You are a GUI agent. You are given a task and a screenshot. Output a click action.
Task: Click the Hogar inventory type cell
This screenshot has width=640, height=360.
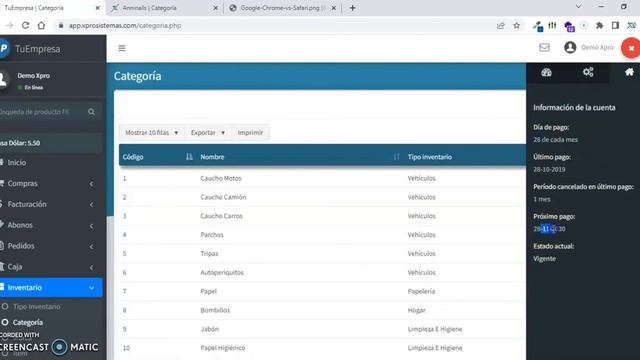(416, 310)
